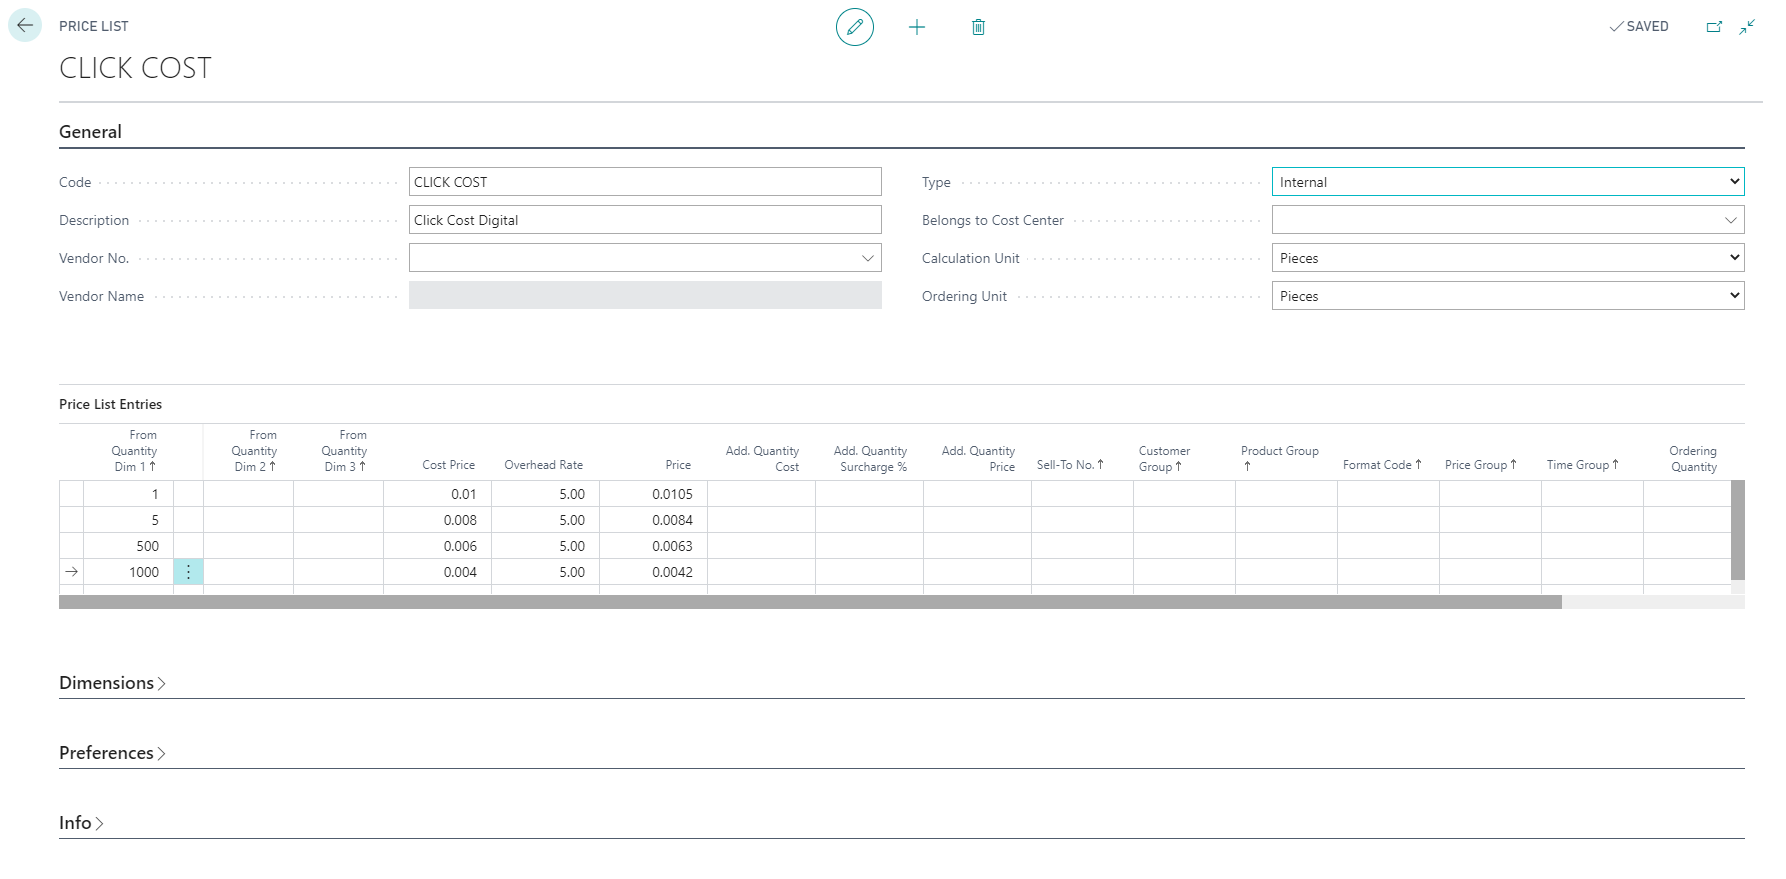Select From Quantity cell 500
Screen dimensions: 1786x879
[x=128, y=546]
